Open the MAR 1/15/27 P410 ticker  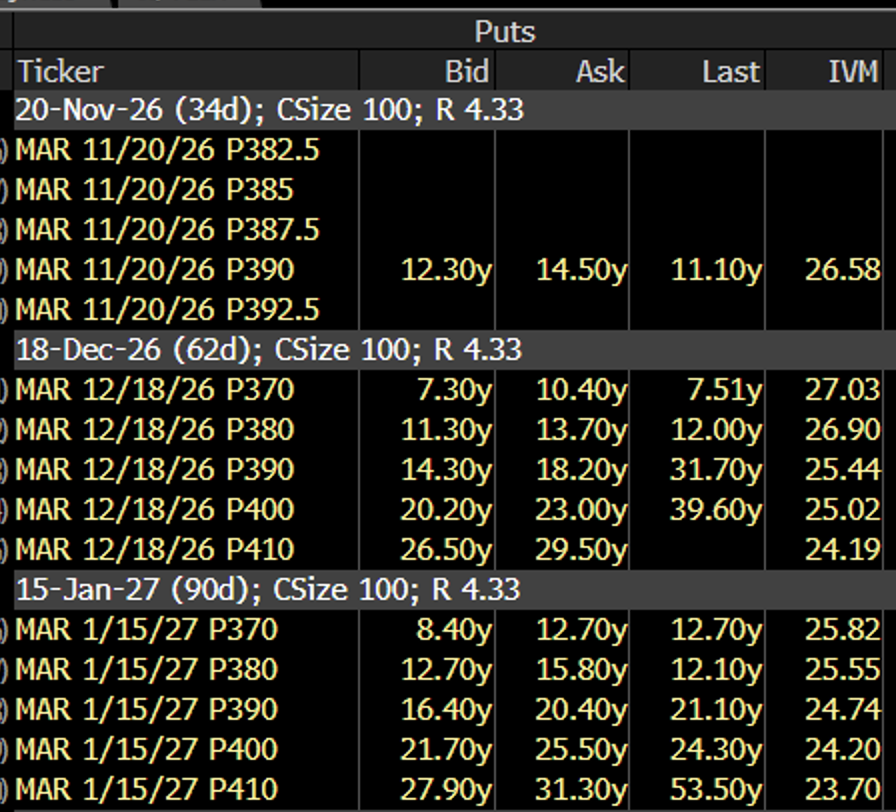(x=147, y=790)
